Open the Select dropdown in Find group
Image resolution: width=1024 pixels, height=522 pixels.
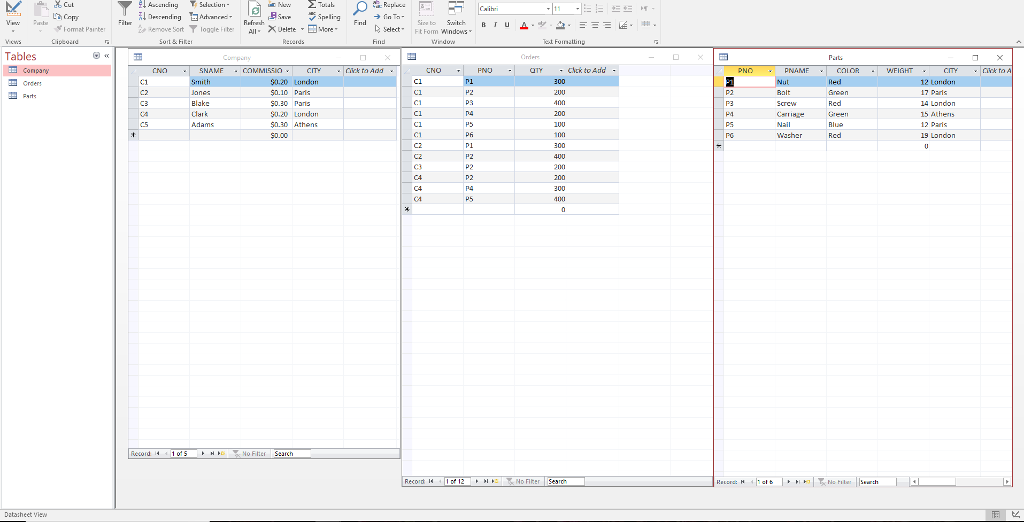click(389, 29)
